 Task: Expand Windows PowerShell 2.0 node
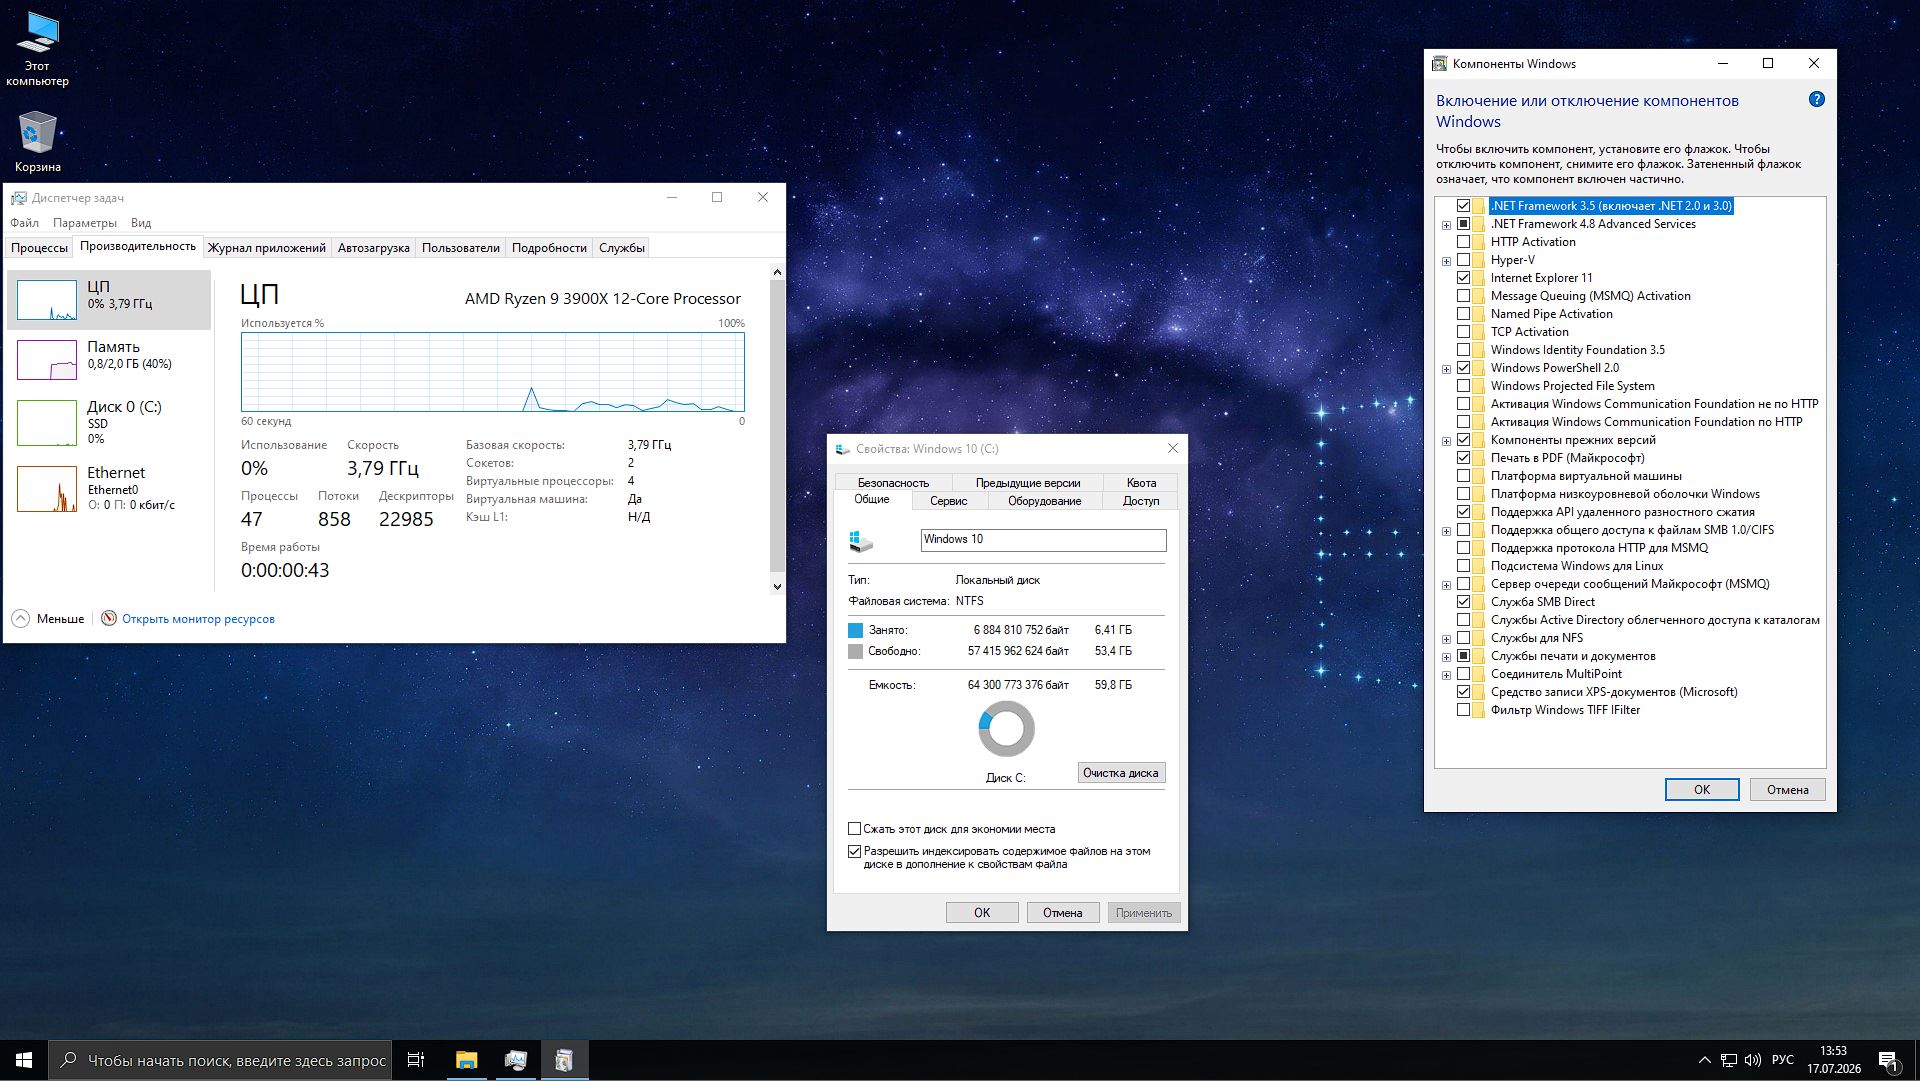(x=1446, y=369)
